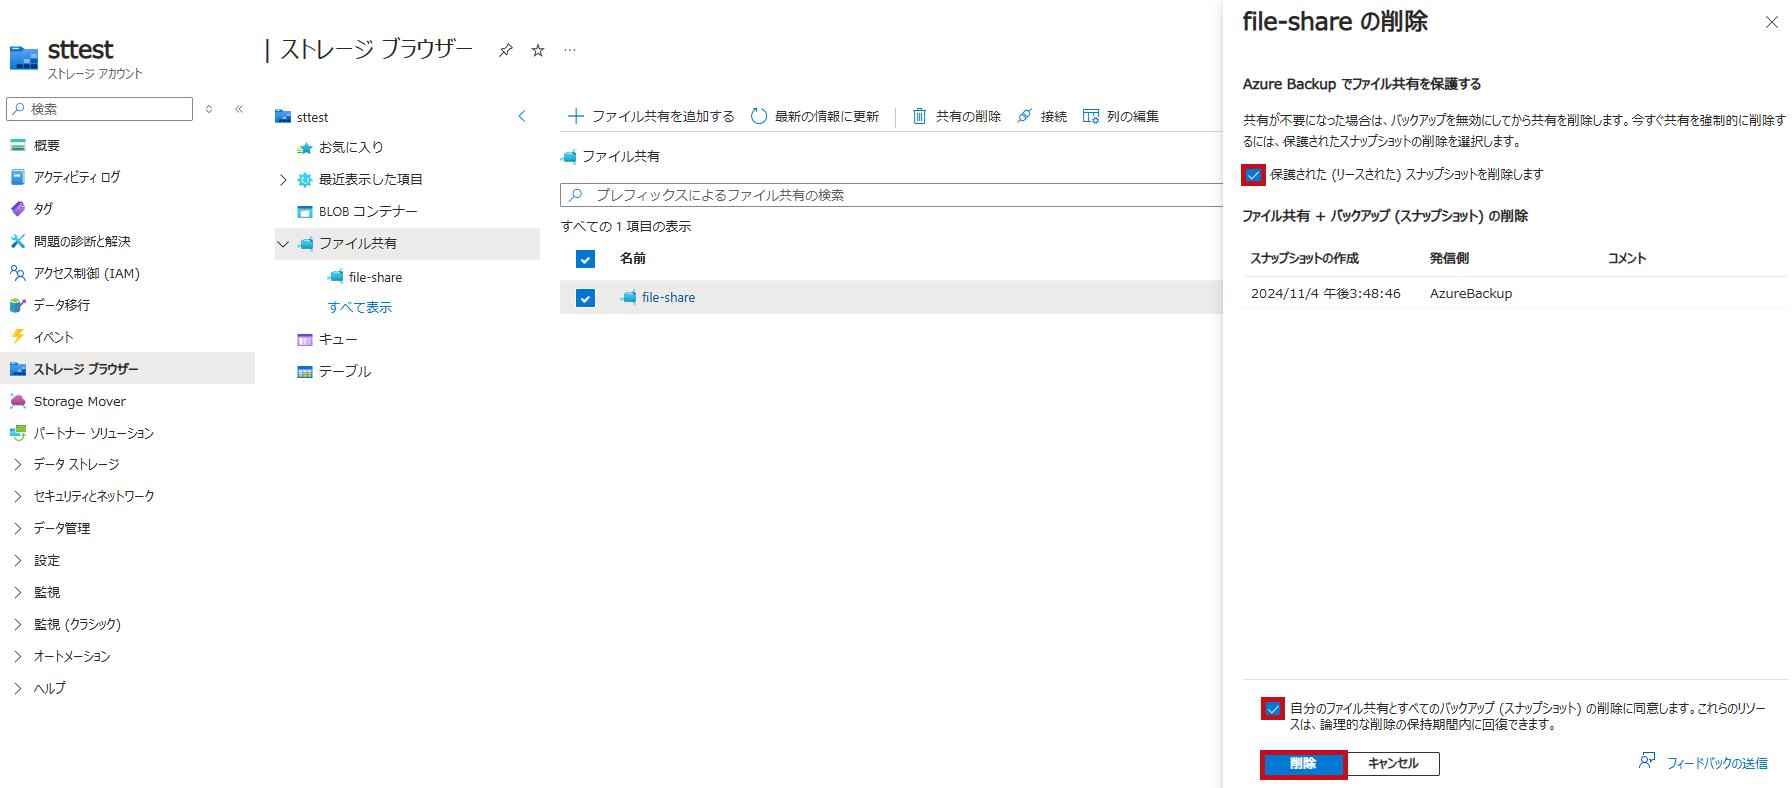This screenshot has height=788, width=1792.
Task: Uncheck the file-share row checkbox
Action: pyautogui.click(x=586, y=298)
